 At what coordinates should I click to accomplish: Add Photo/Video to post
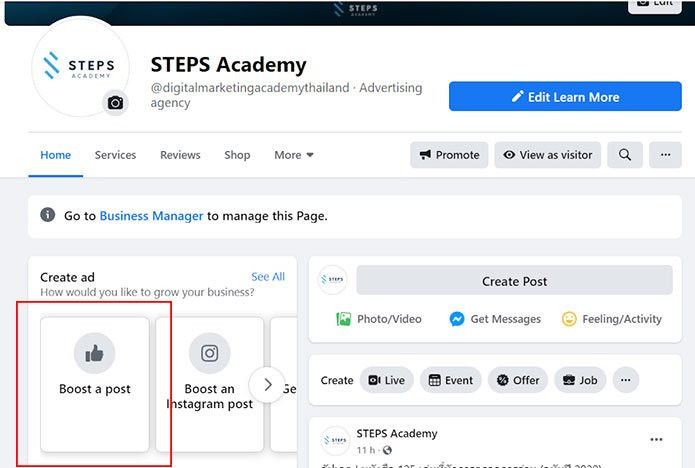tap(379, 319)
